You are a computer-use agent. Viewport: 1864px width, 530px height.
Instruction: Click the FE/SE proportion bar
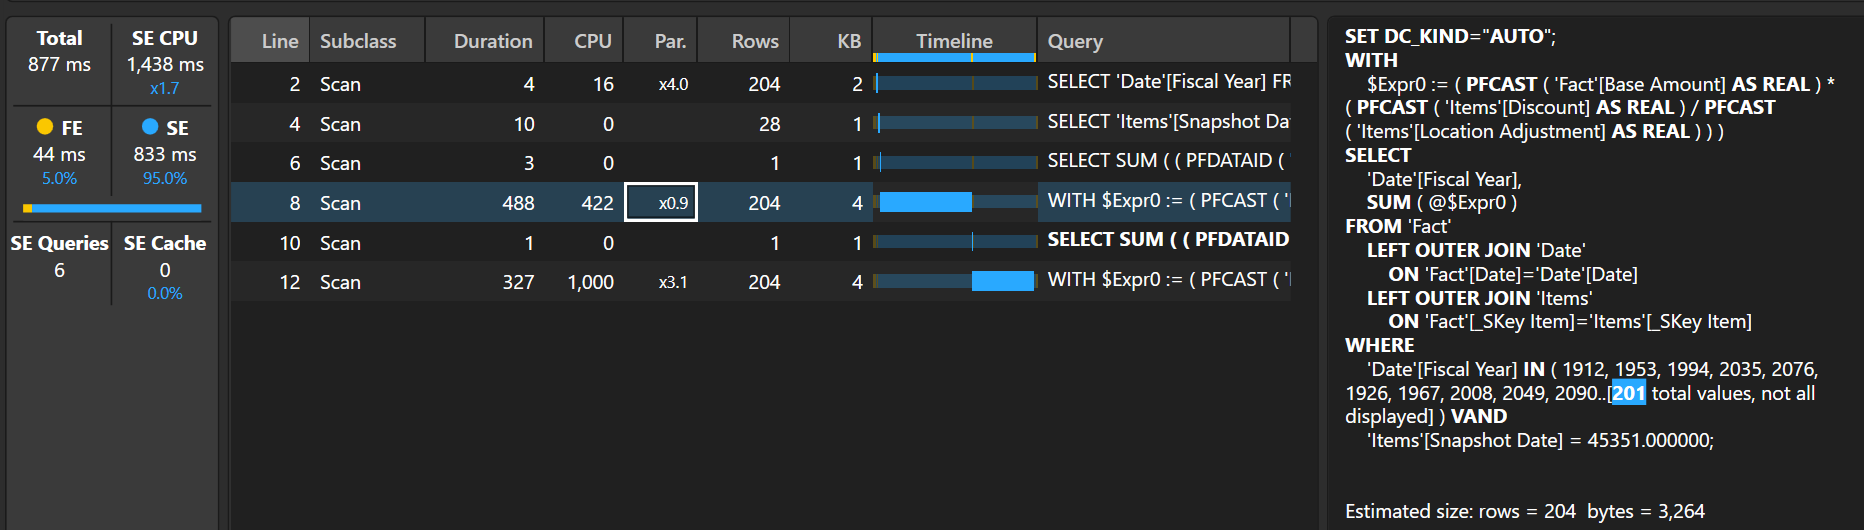click(112, 208)
